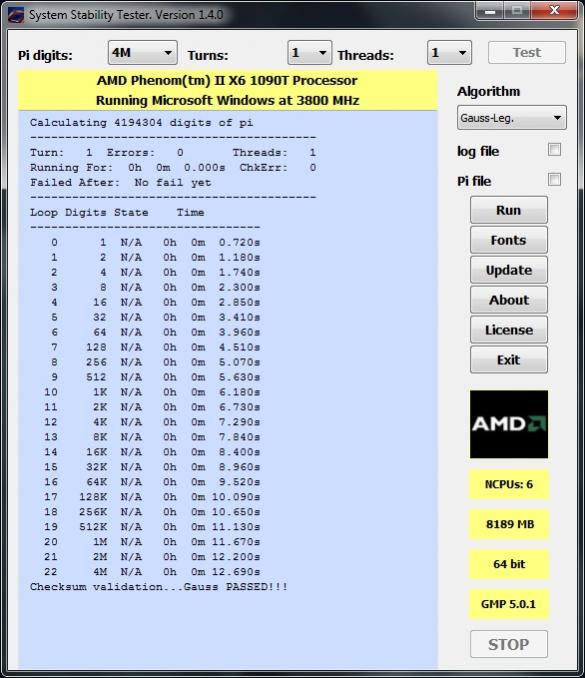Enable the log file checkbox

(554, 150)
